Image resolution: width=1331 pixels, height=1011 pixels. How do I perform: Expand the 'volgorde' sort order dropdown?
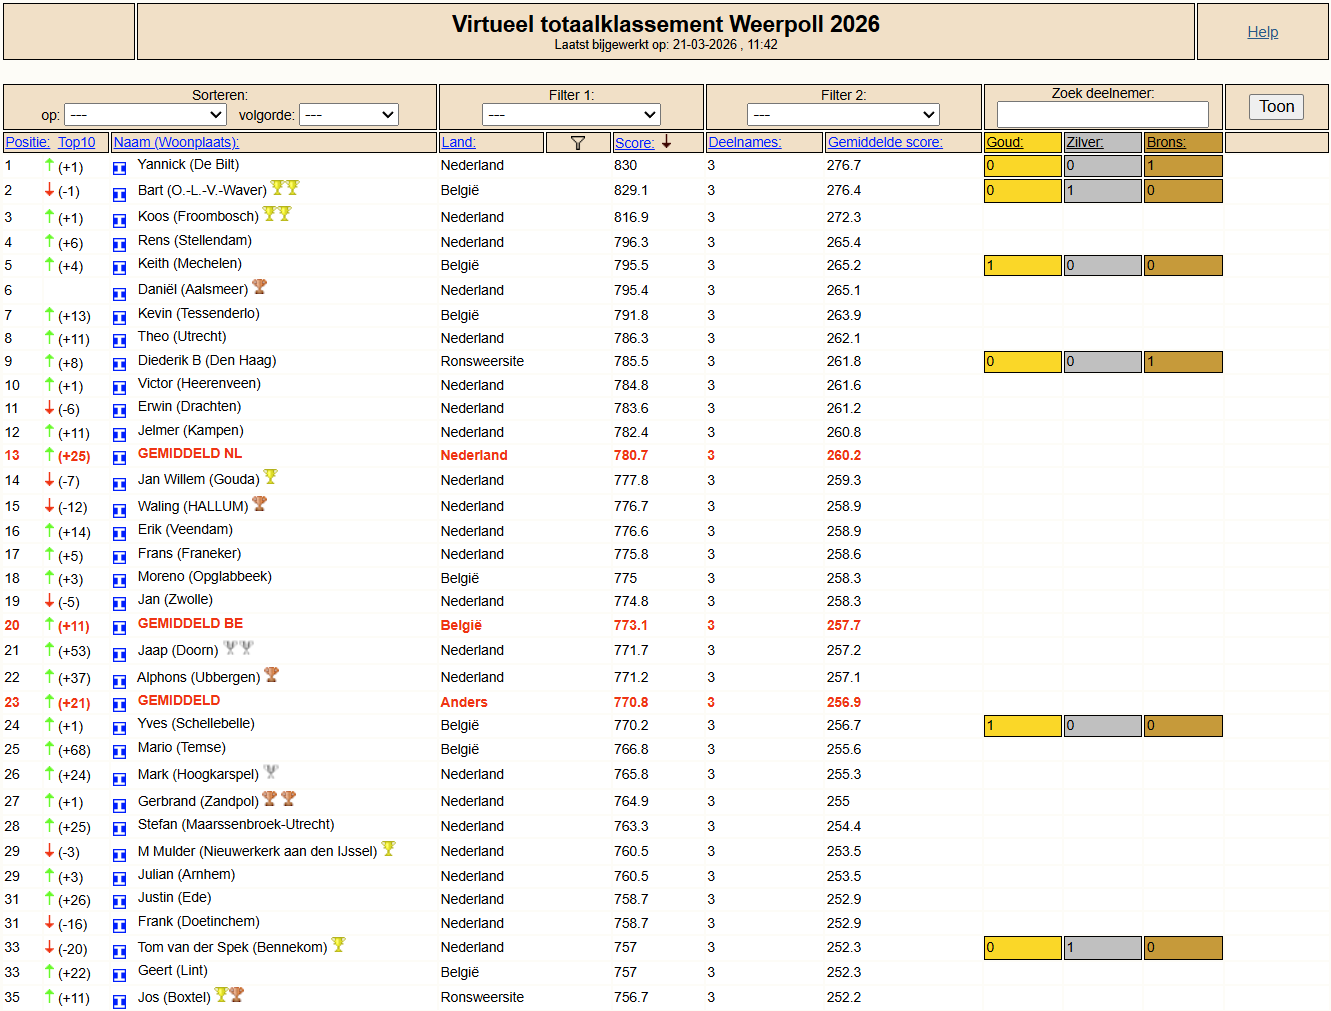349,115
